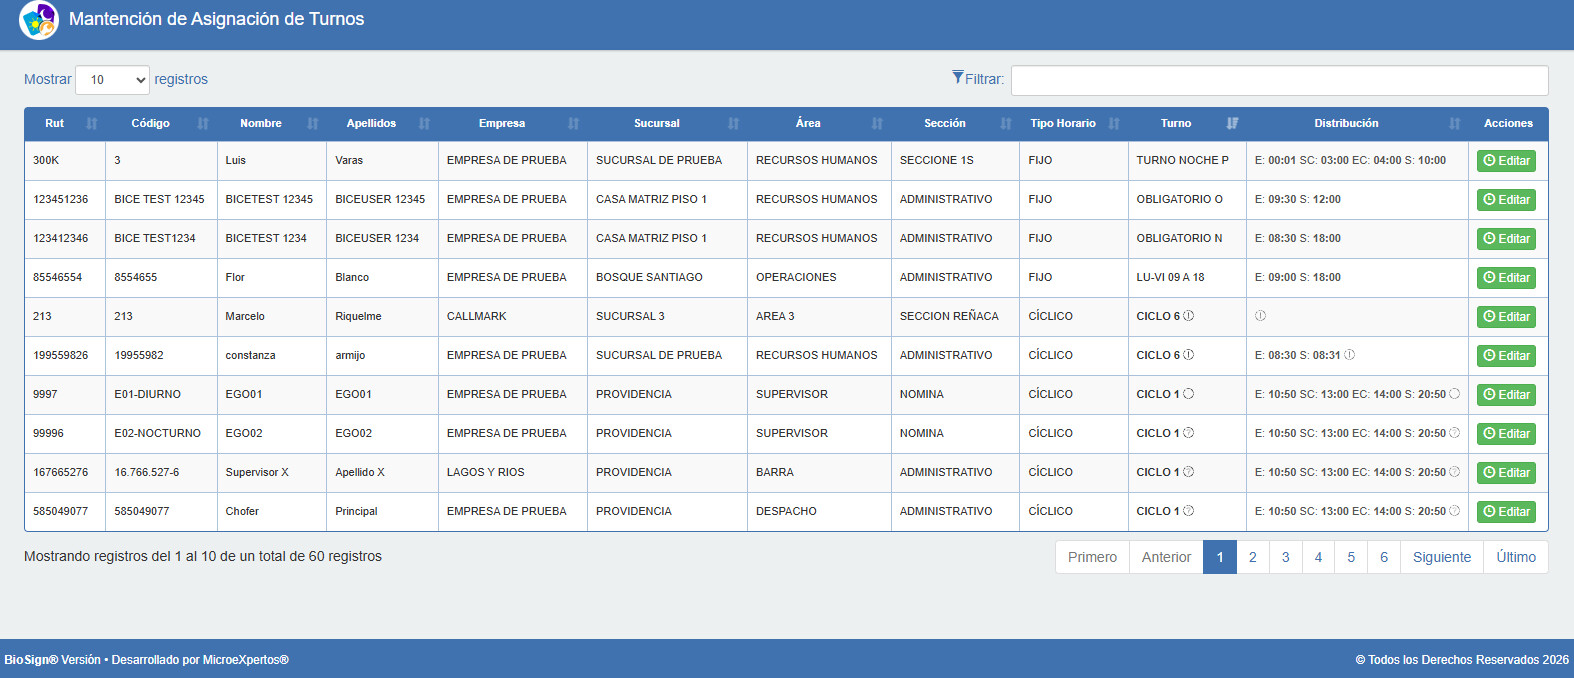Sort by Distribución using its sort arrows
The width and height of the screenshot is (1574, 678).
[1454, 124]
